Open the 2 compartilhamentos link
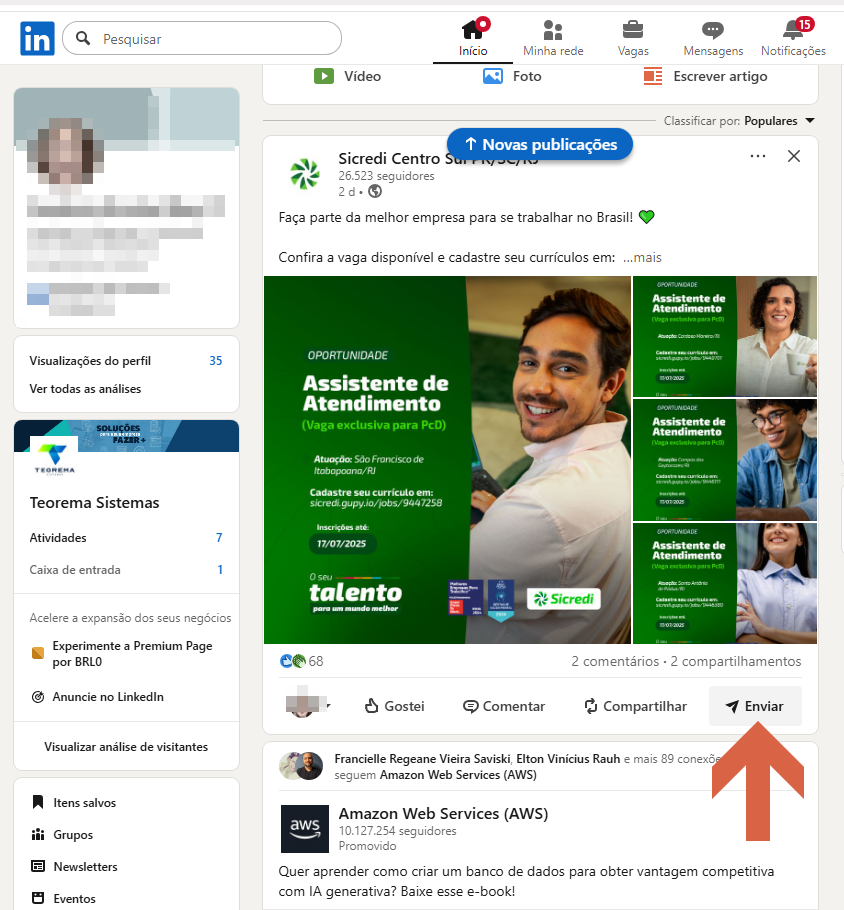This screenshot has height=910, width=844. [x=735, y=661]
